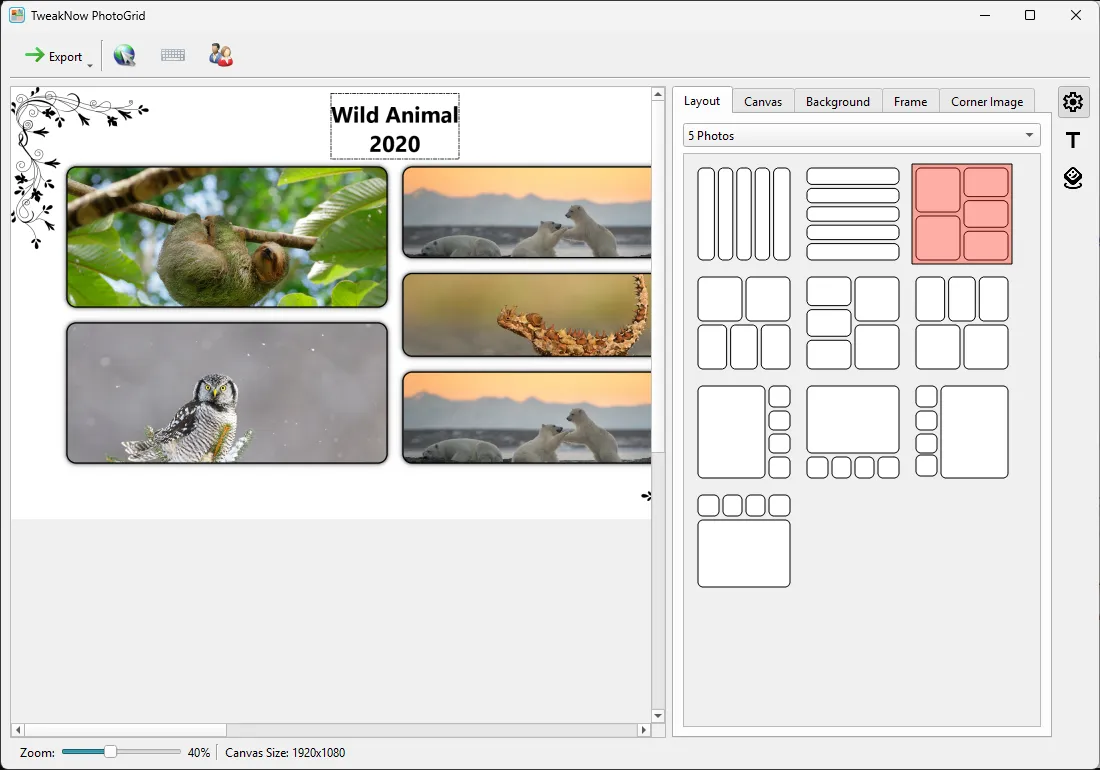1100x770 pixels.
Task: Open the Corner Image tab
Action: (x=986, y=102)
